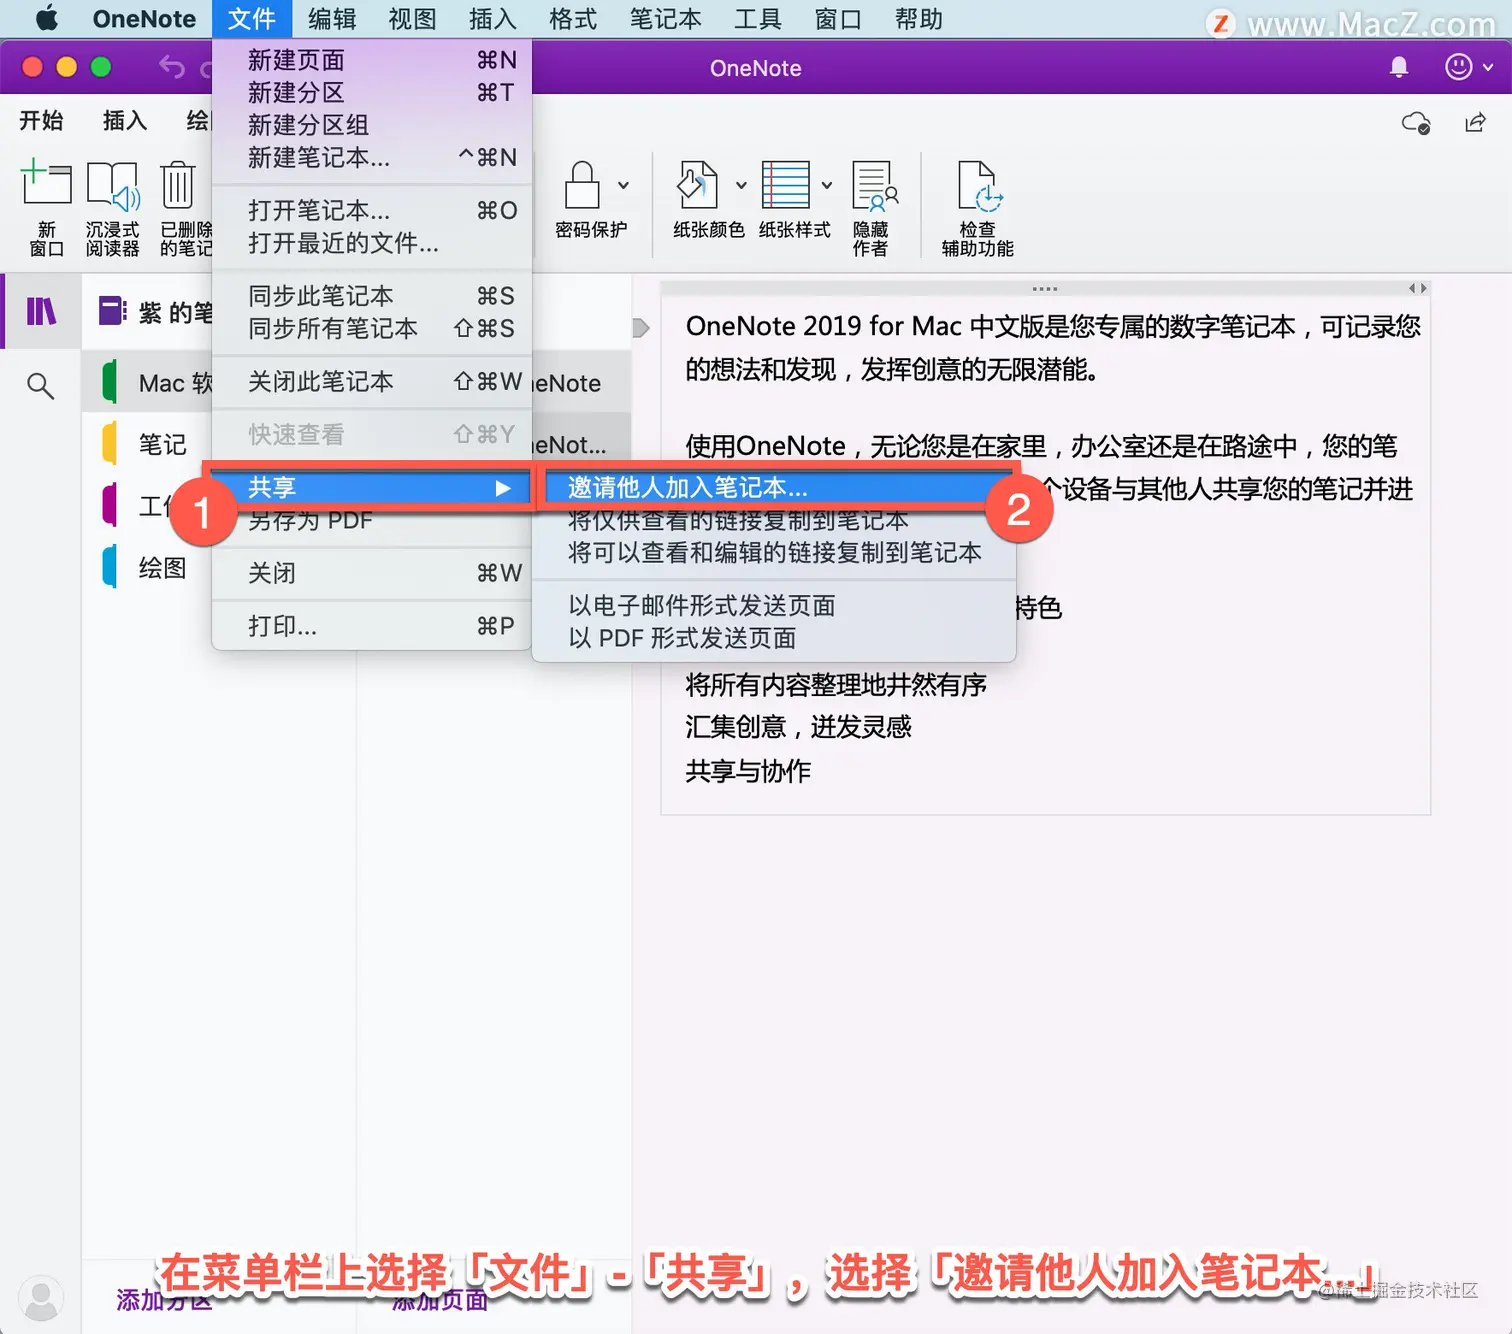Click the page list collapse arrow tab
Screen dimensions: 1512x1334
[641, 328]
